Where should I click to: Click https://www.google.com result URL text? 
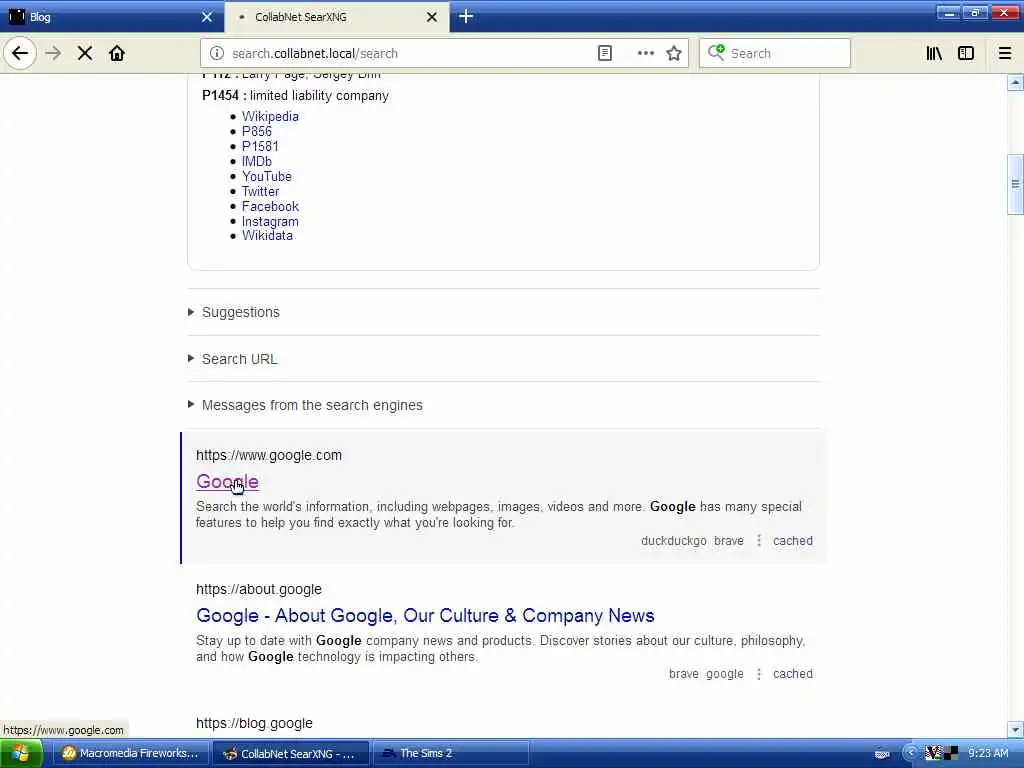[269, 455]
